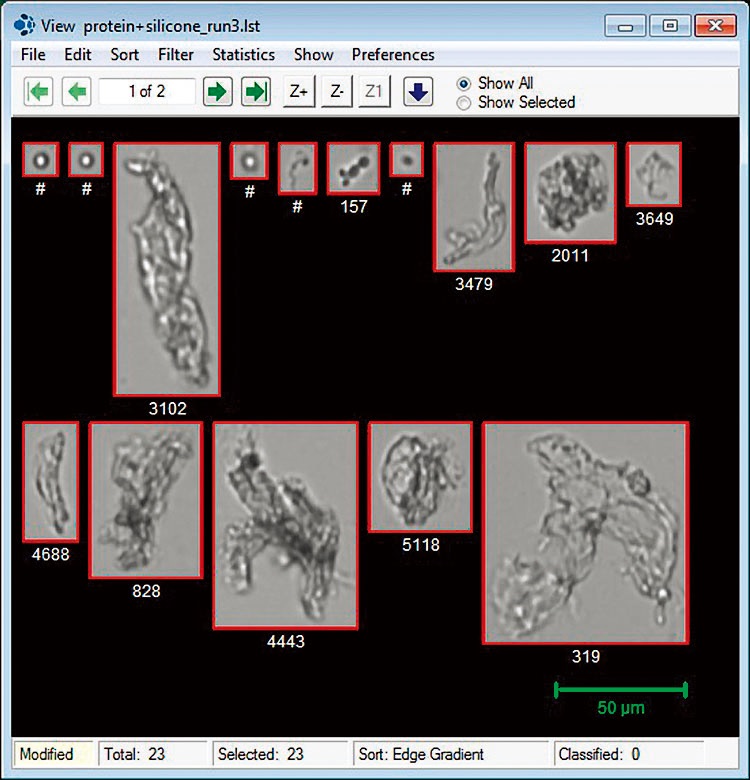Image resolution: width=750 pixels, height=780 pixels.
Task: Select particle thumbnail 3102
Action: pos(167,269)
